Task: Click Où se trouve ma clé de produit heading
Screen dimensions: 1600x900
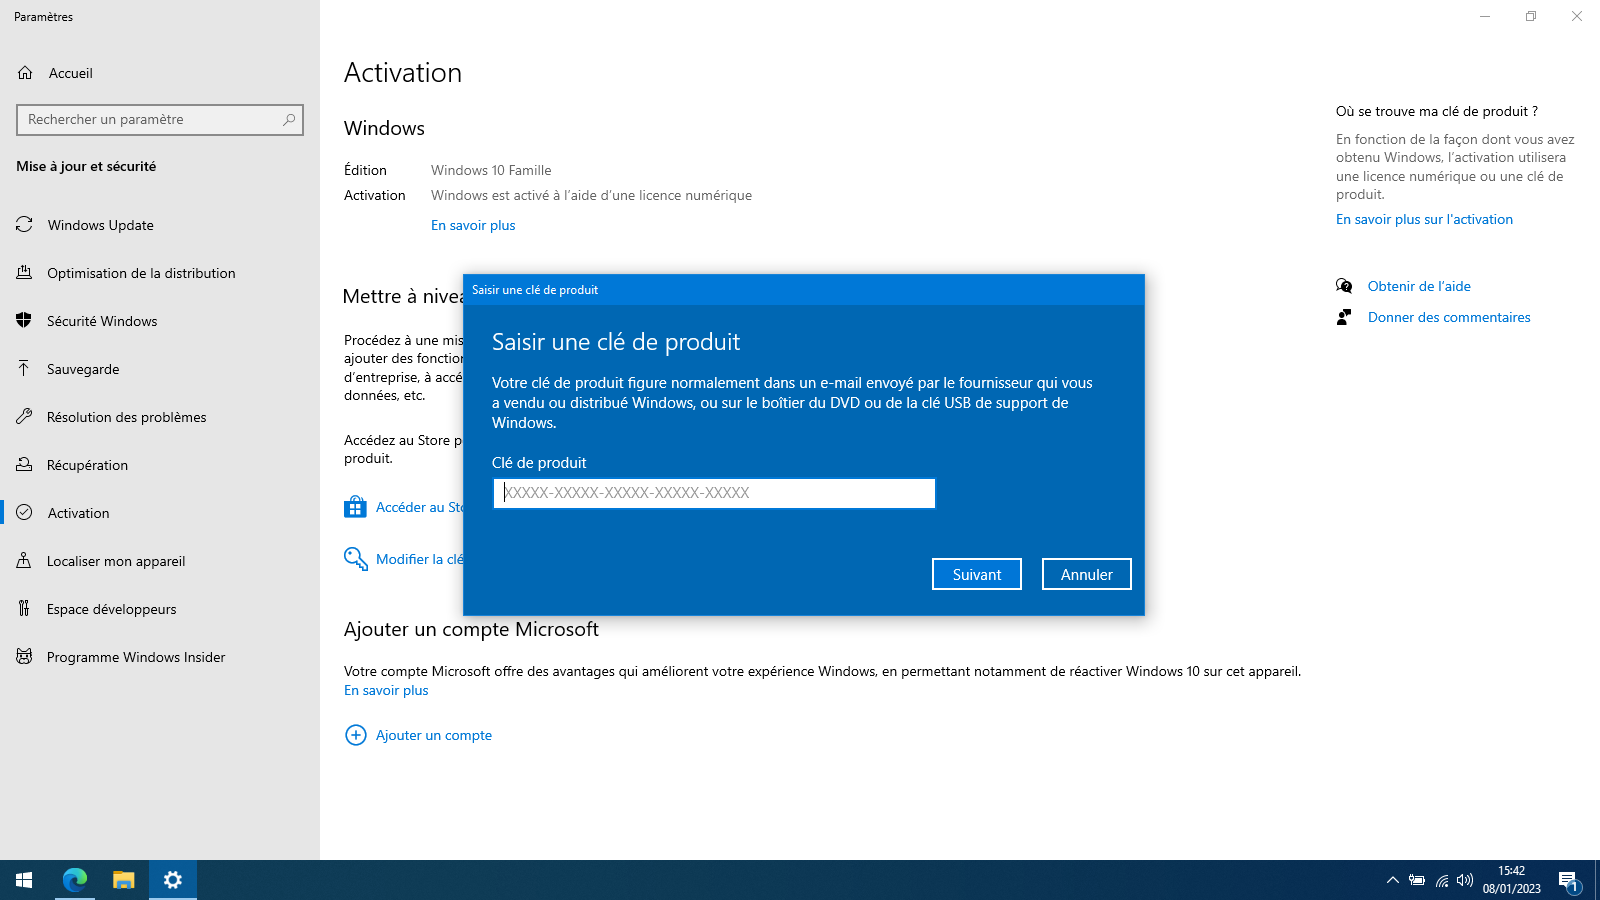Action: click(1437, 111)
